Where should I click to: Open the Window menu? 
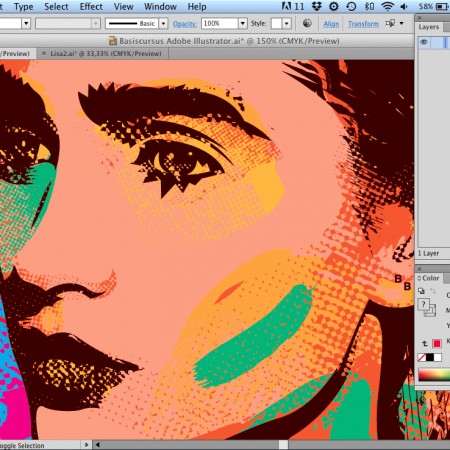tap(160, 7)
